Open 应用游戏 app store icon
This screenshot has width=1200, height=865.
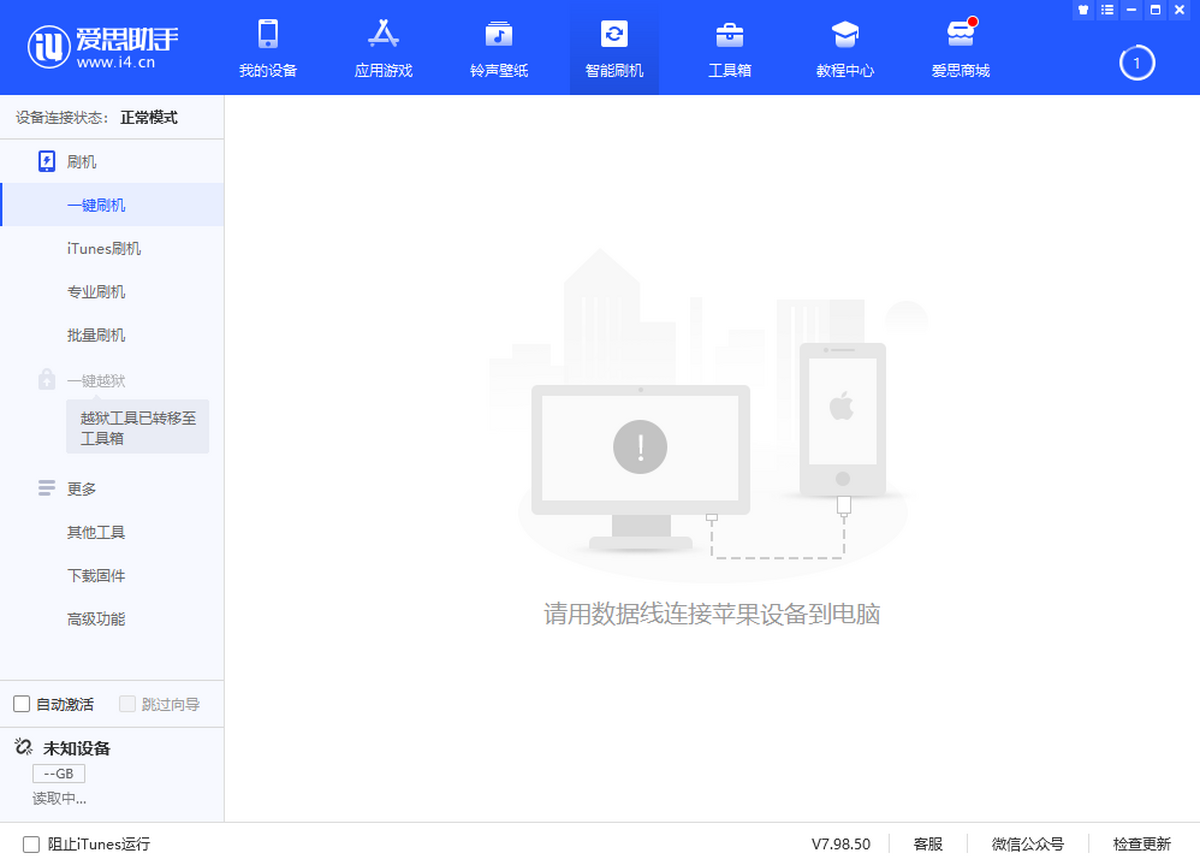coord(383,35)
